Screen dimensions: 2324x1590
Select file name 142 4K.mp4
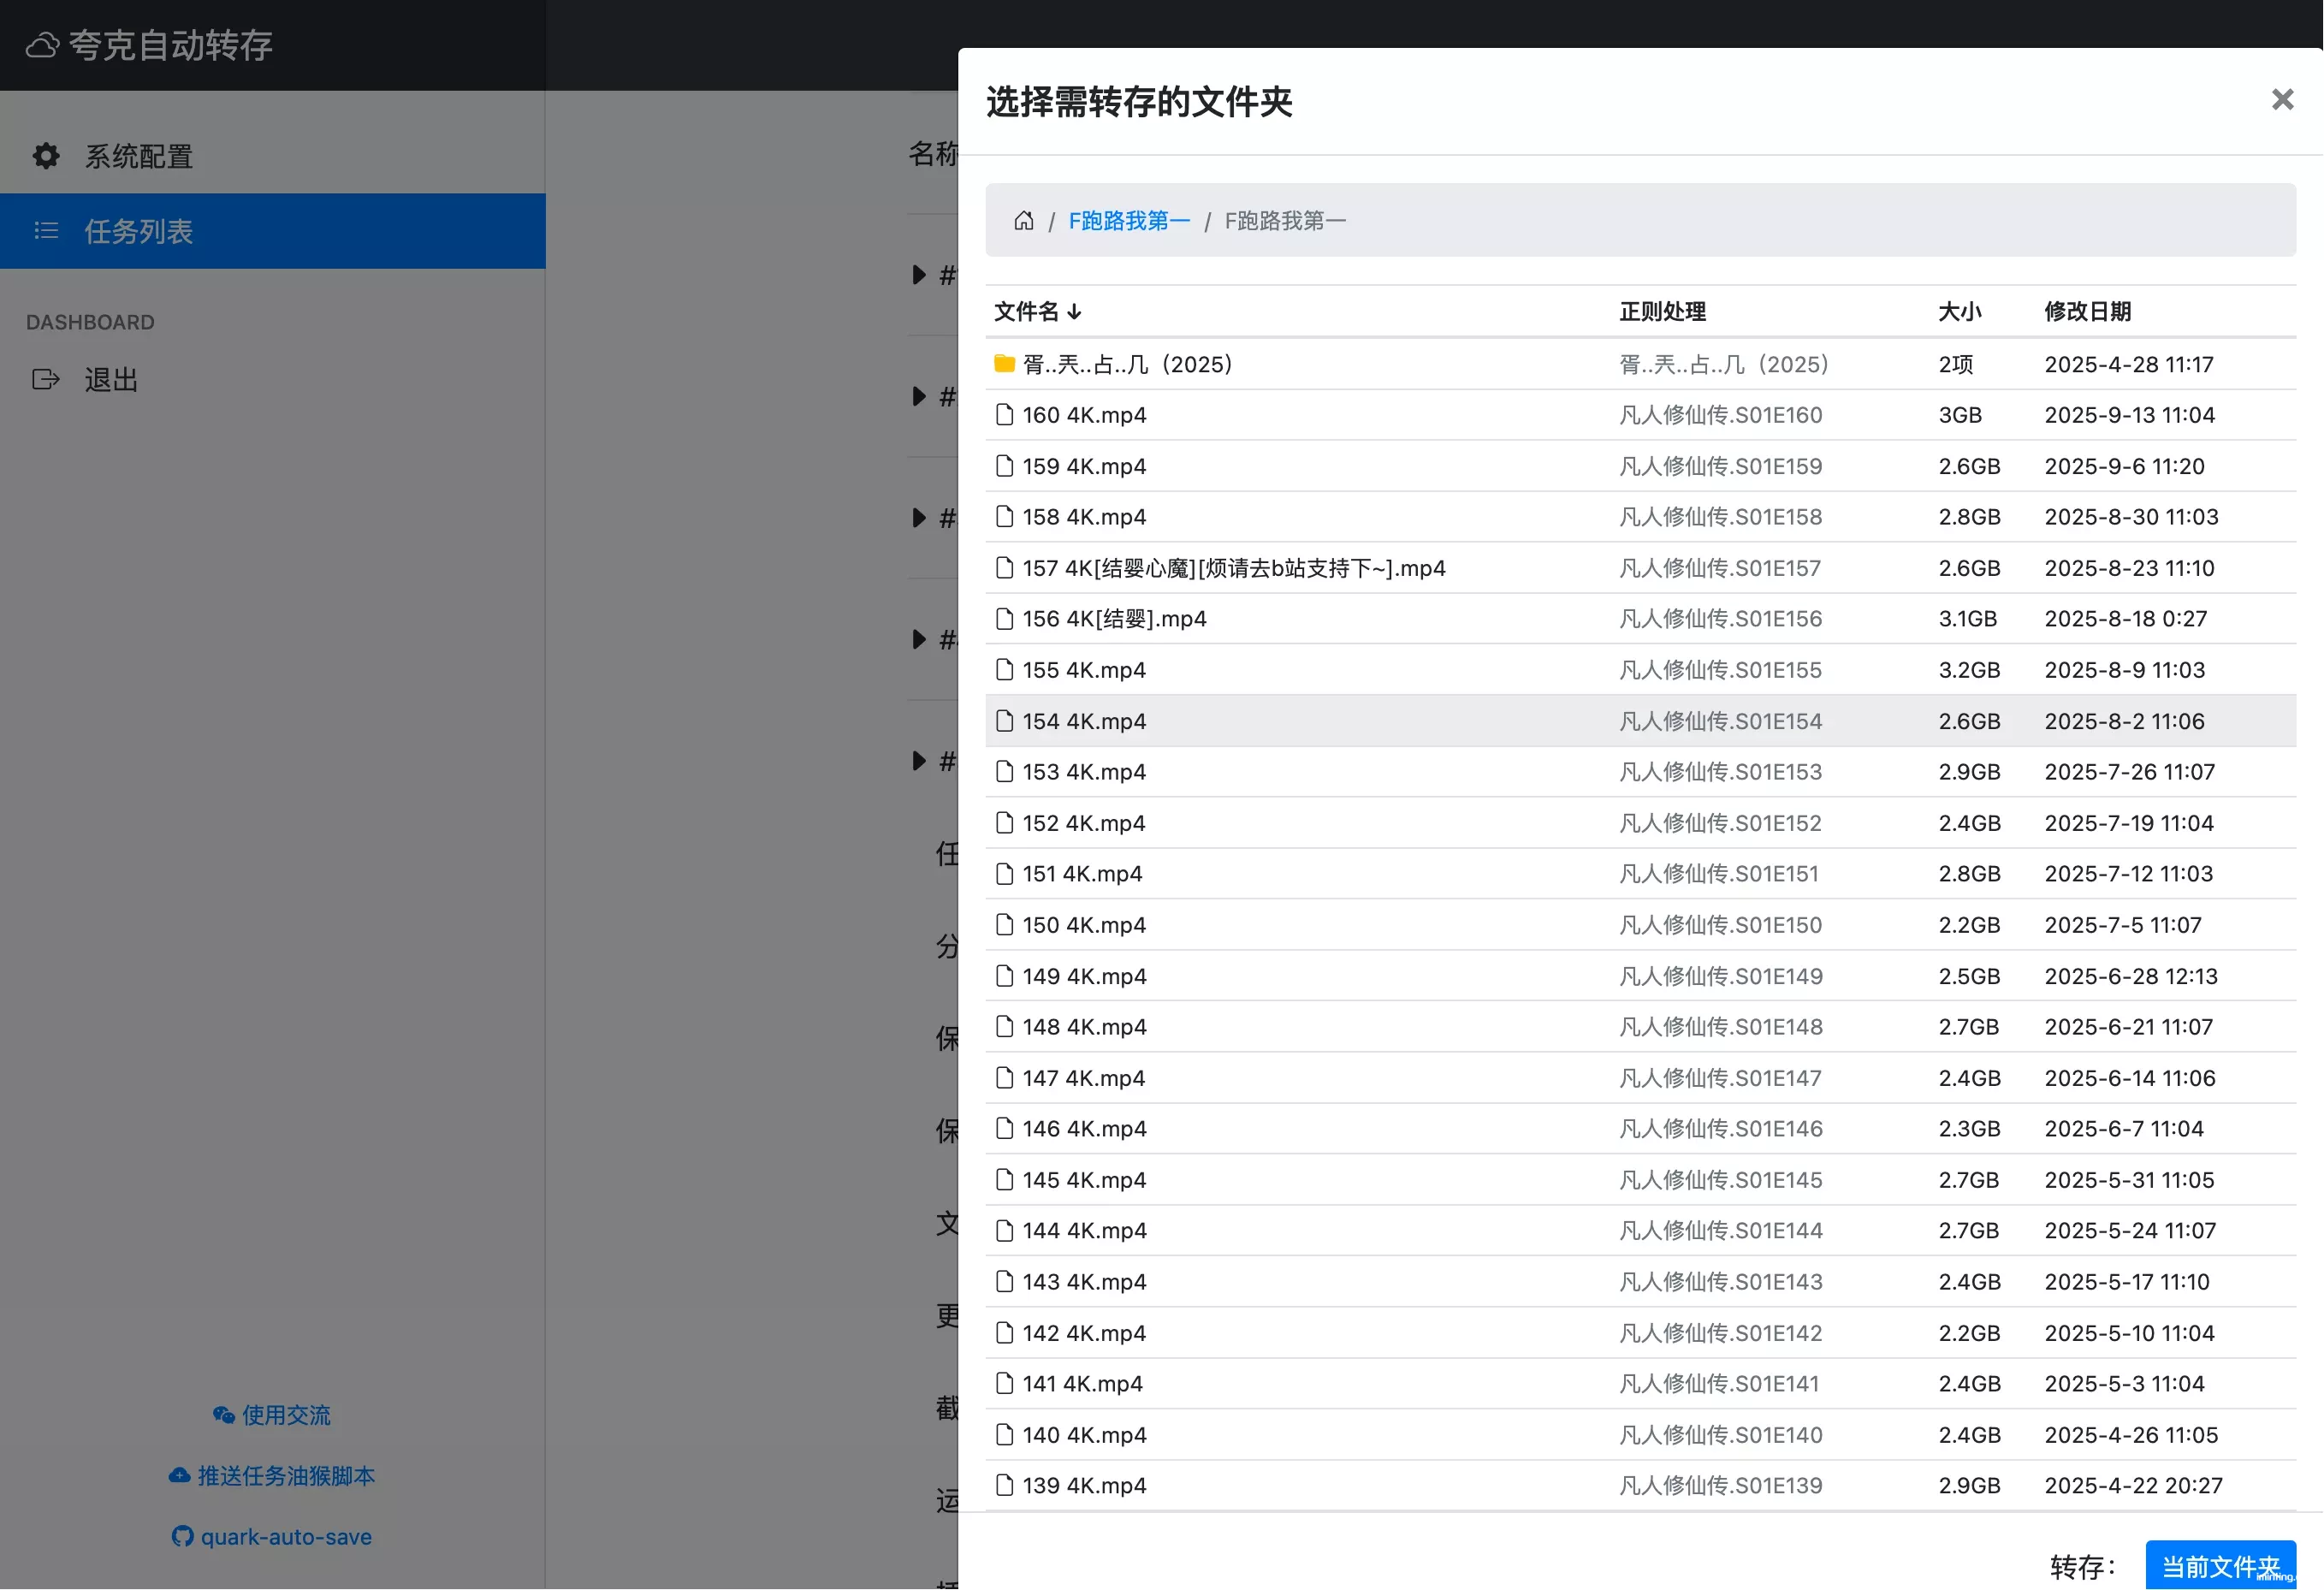tap(1083, 1332)
